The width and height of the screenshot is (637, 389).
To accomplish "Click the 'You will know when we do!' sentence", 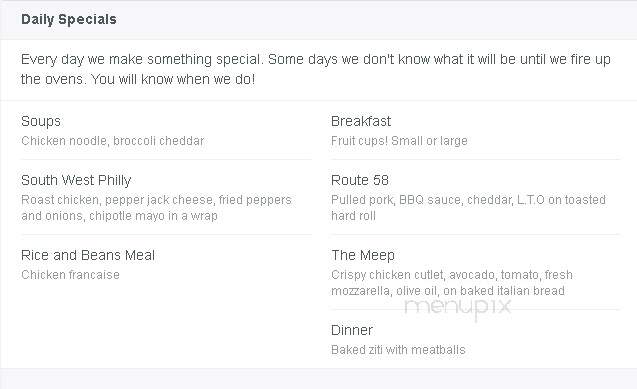I will point(173,79).
